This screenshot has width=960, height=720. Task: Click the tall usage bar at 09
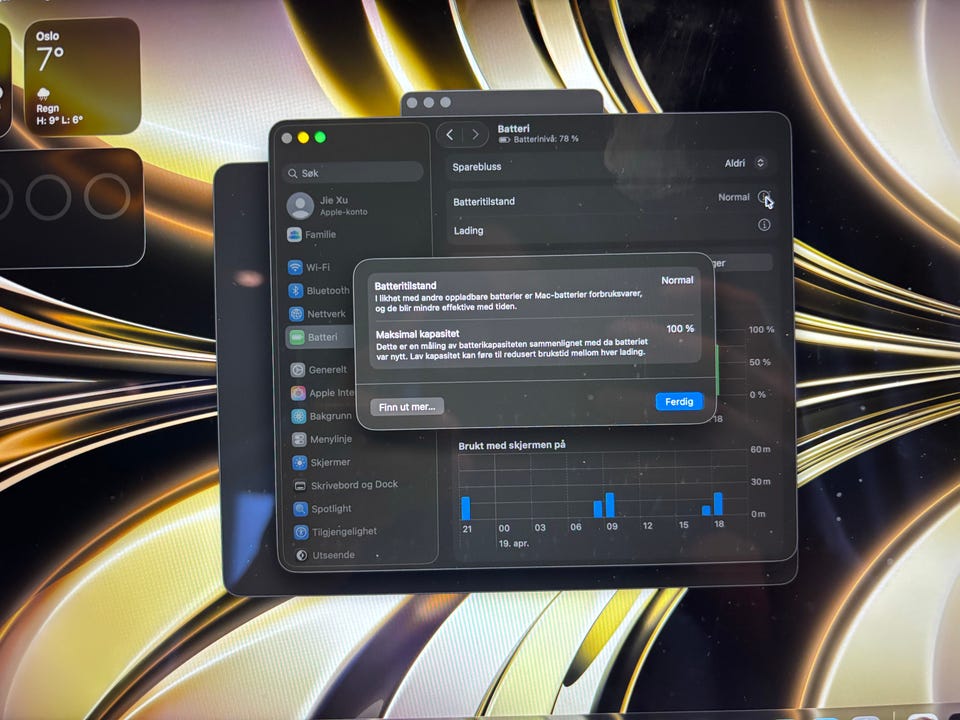[x=610, y=504]
